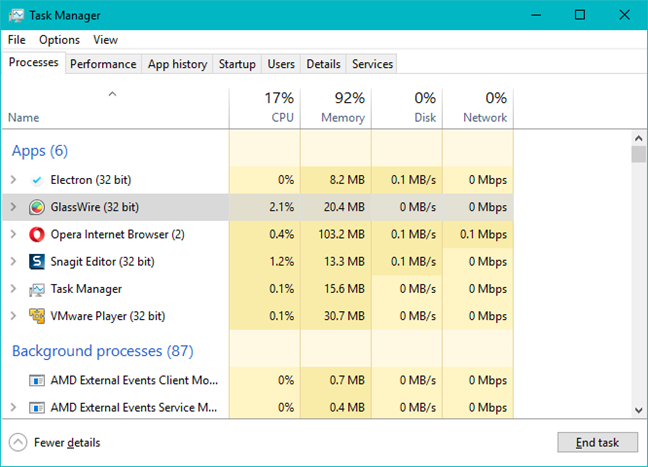Click the Fewer details circle arrow icon
Image resolution: width=648 pixels, height=467 pixels.
coord(18,443)
